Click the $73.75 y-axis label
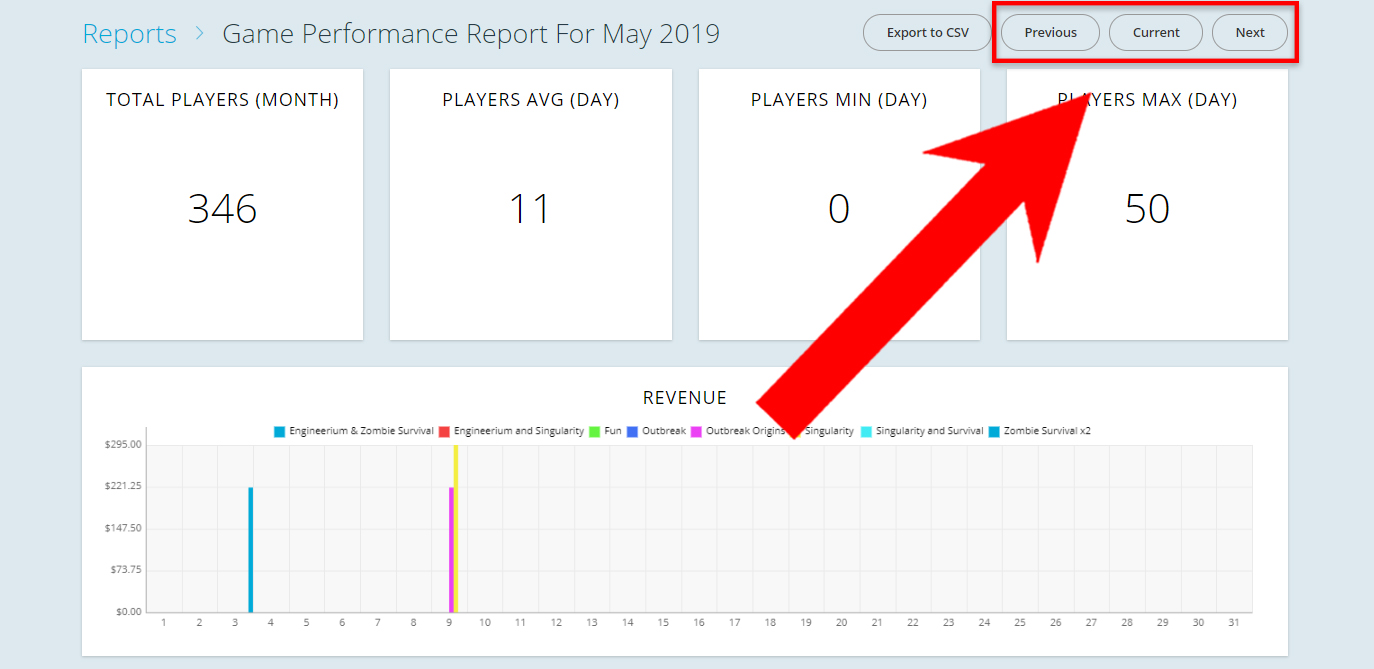1374x669 pixels. pyautogui.click(x=125, y=570)
